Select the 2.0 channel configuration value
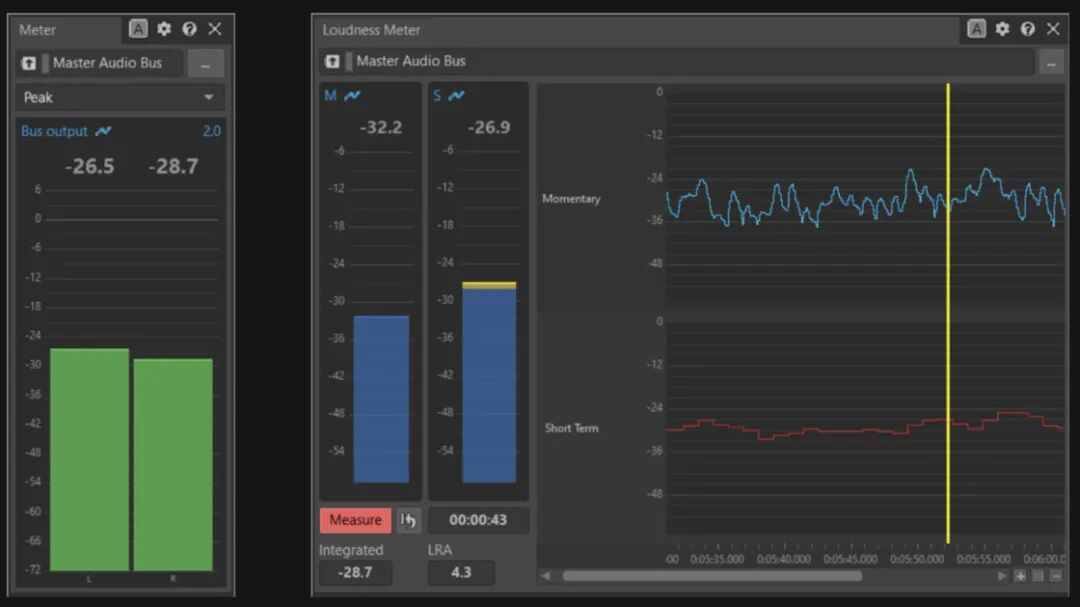Viewport: 1080px width, 607px height. pyautogui.click(x=211, y=131)
